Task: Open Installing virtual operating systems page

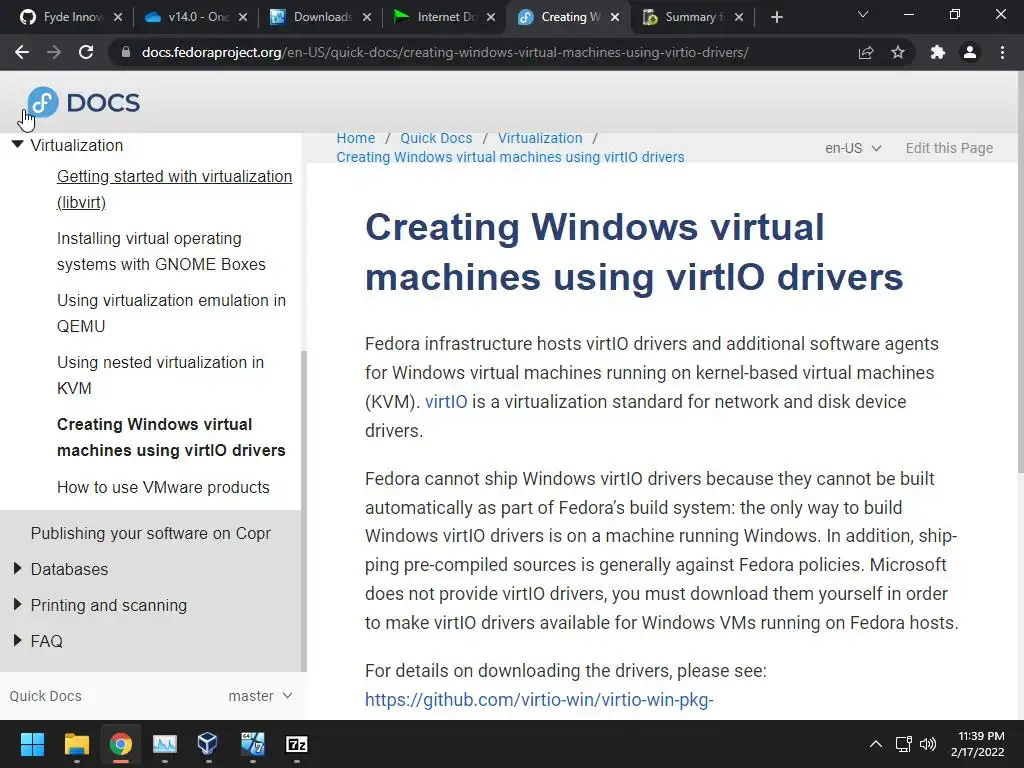Action: 161,251
